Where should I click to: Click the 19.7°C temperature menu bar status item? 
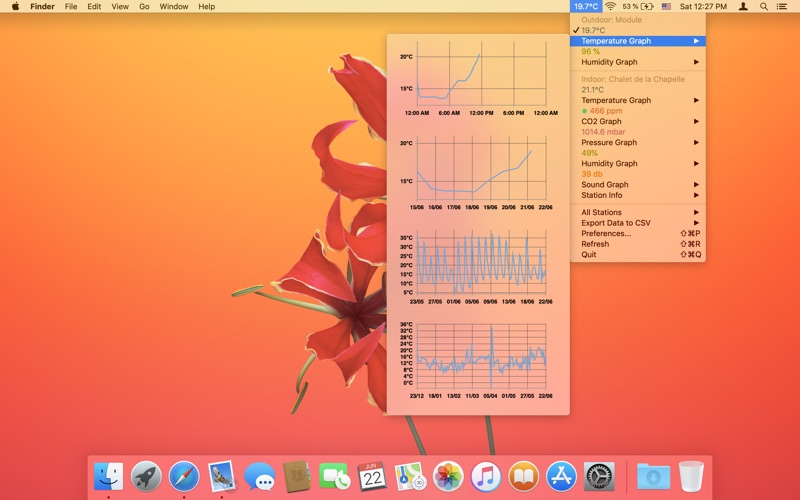point(586,6)
